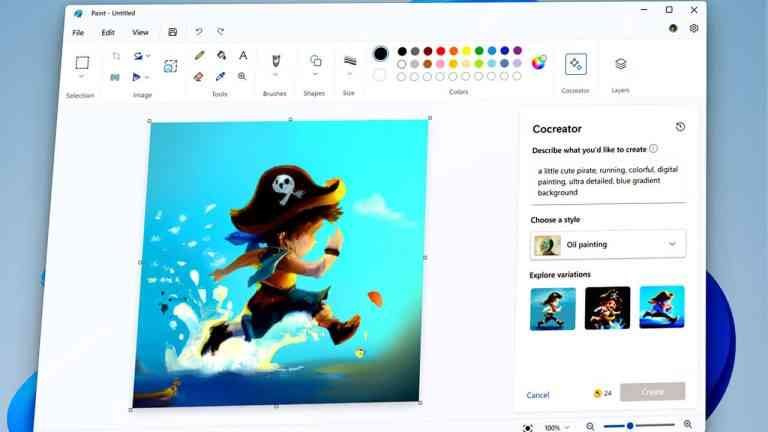
Task: Open Paint settings gear
Action: tap(694, 28)
